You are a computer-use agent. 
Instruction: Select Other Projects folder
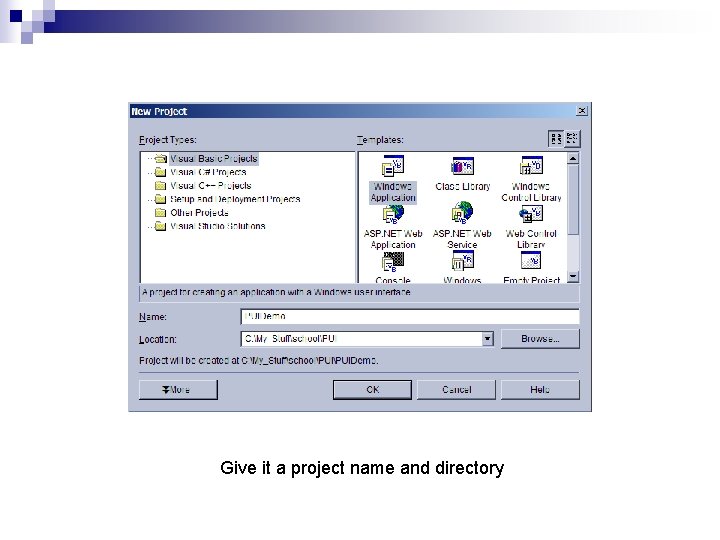[199, 213]
